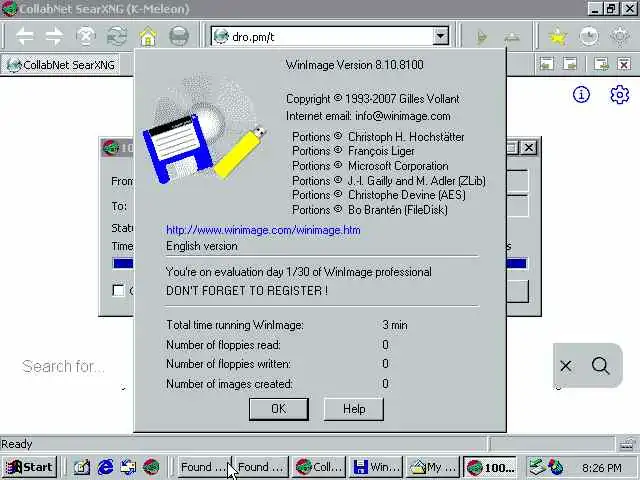Focus the 'Search for...' input field
640x480 pixels.
tap(73, 366)
